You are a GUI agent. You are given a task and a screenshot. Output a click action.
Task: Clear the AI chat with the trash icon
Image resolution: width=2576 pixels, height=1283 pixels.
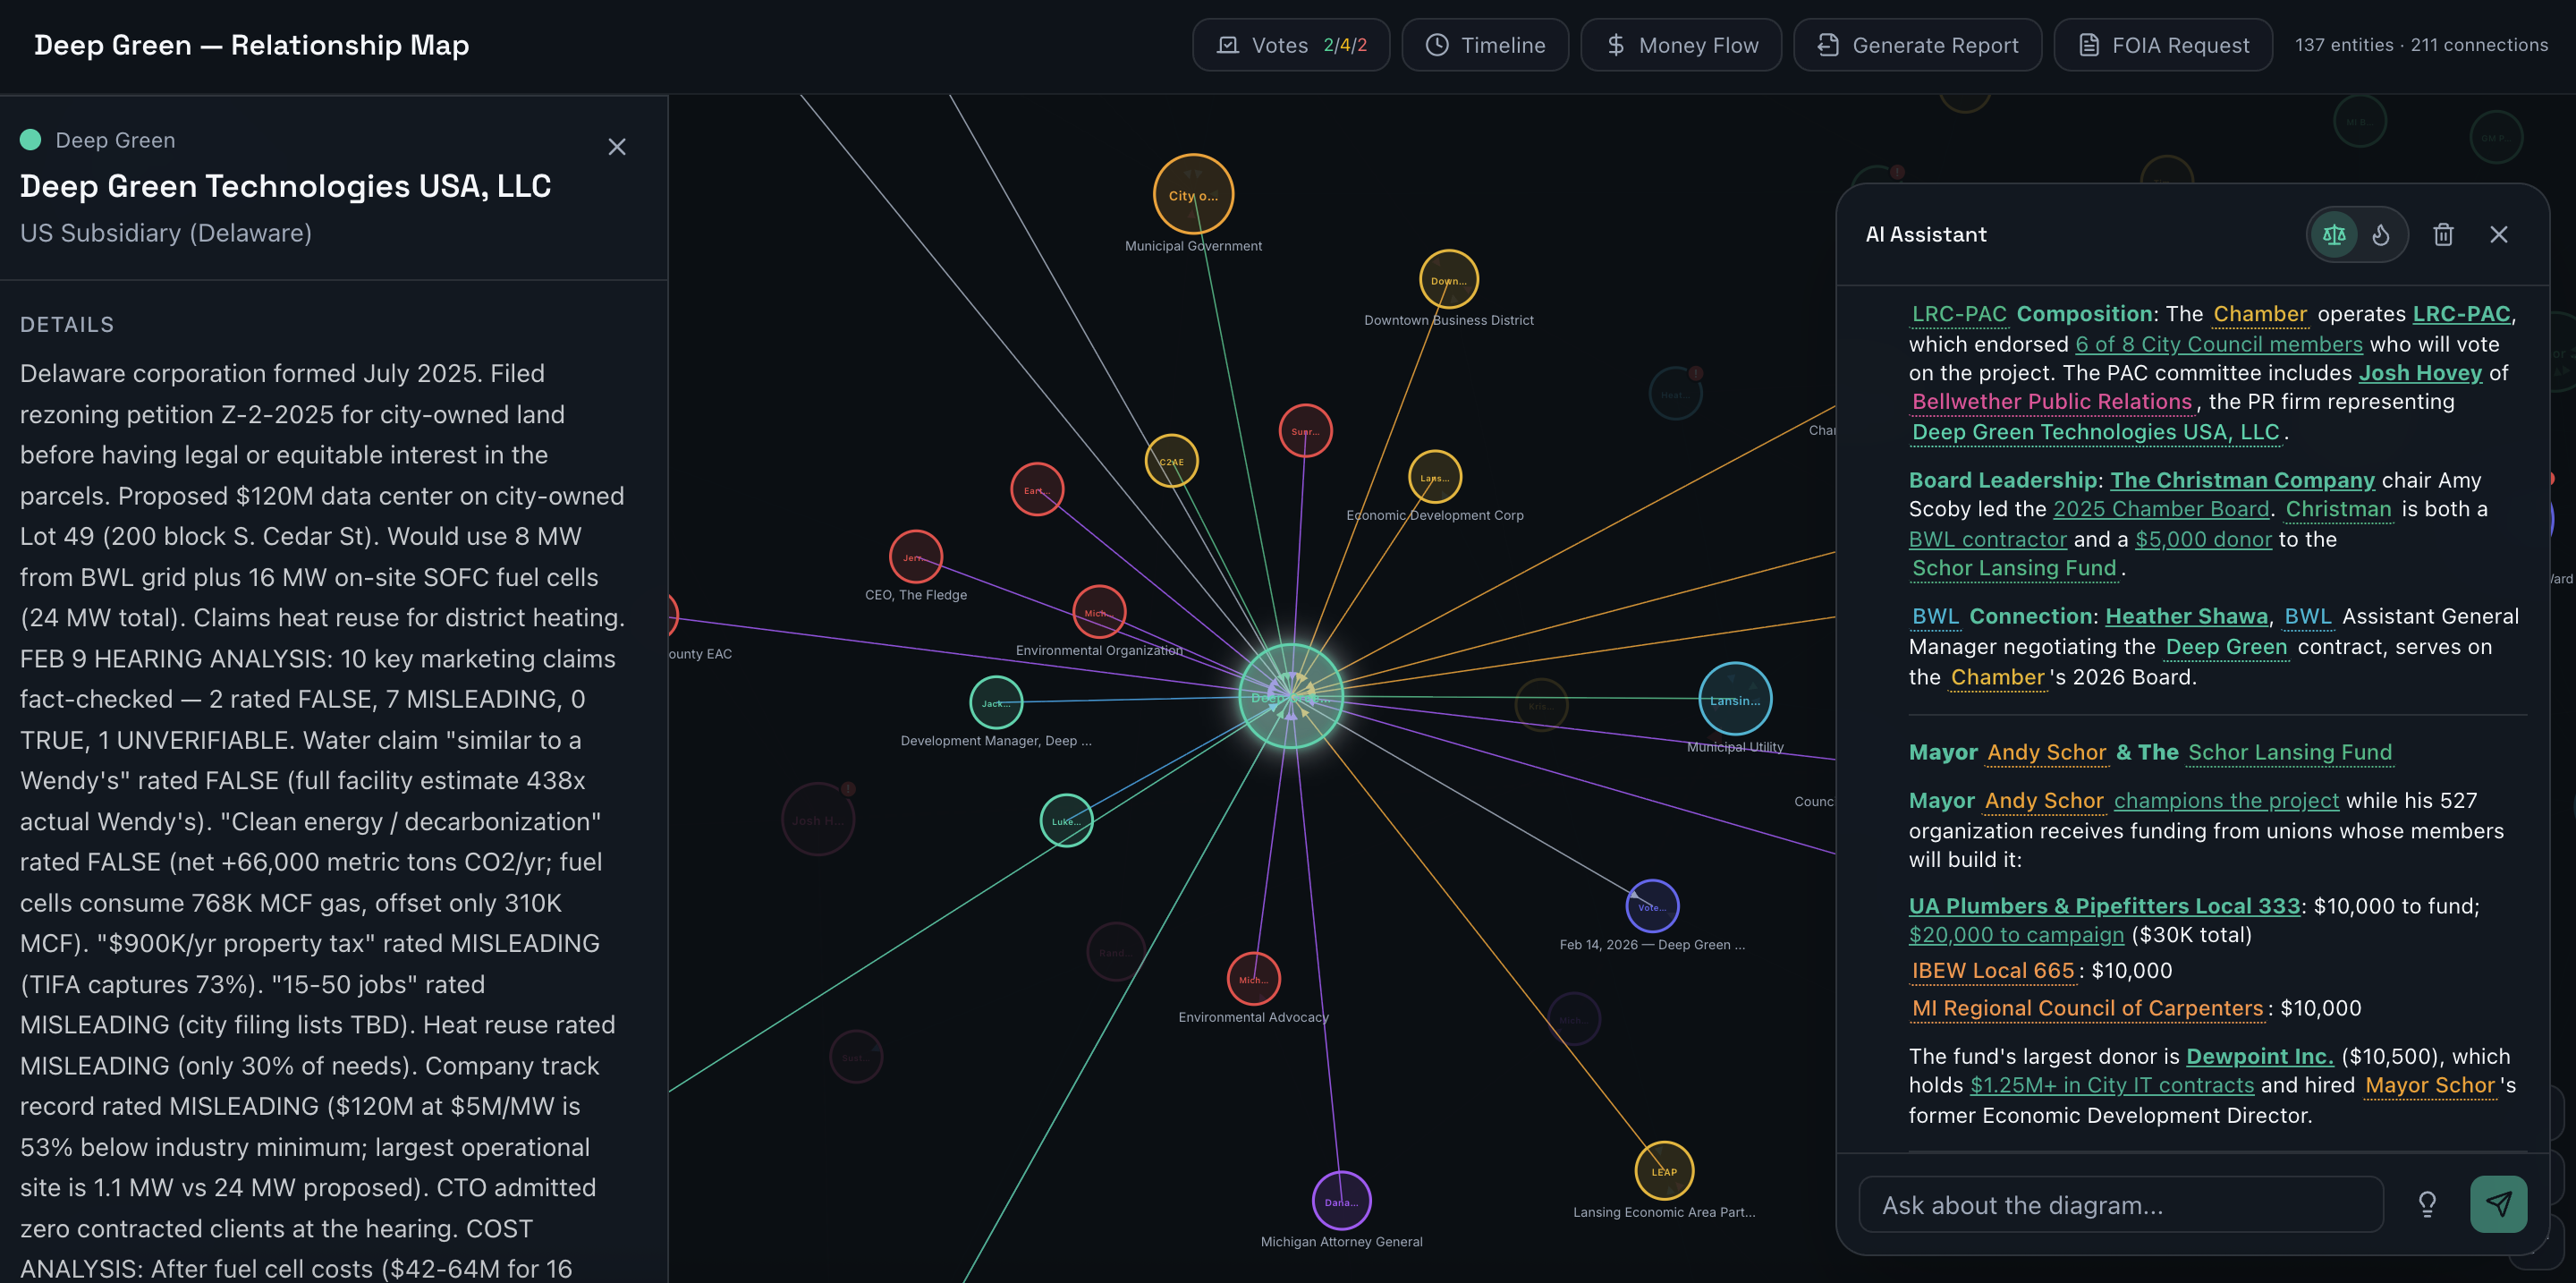[2443, 234]
